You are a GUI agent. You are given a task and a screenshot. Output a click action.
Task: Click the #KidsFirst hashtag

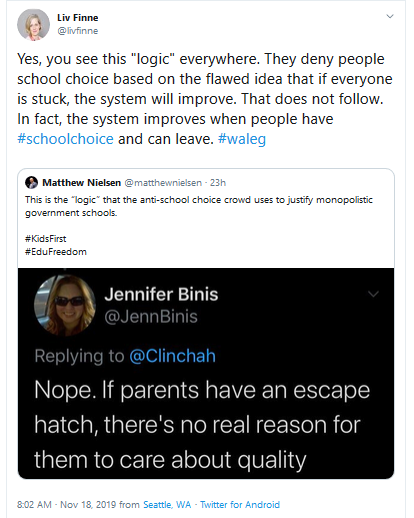[x=45, y=239]
